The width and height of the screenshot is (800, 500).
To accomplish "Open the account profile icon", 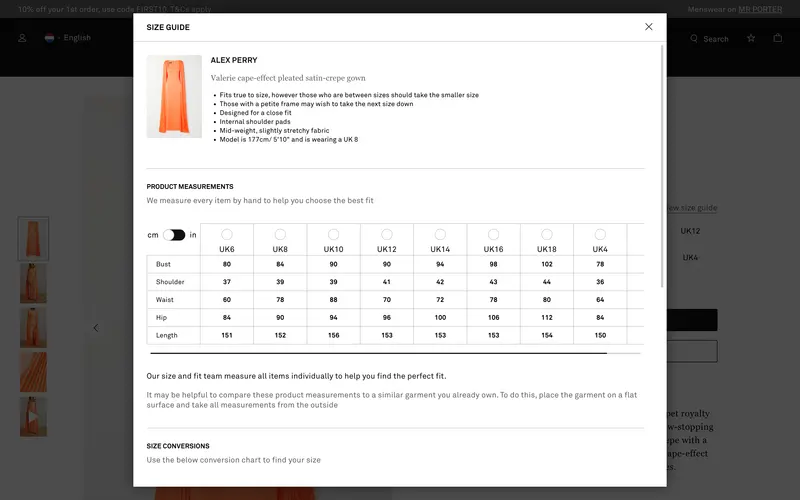I will [22, 38].
